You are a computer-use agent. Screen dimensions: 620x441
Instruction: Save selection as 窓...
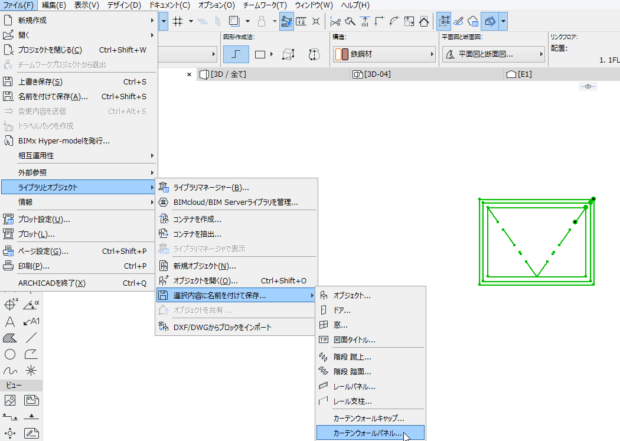371,325
